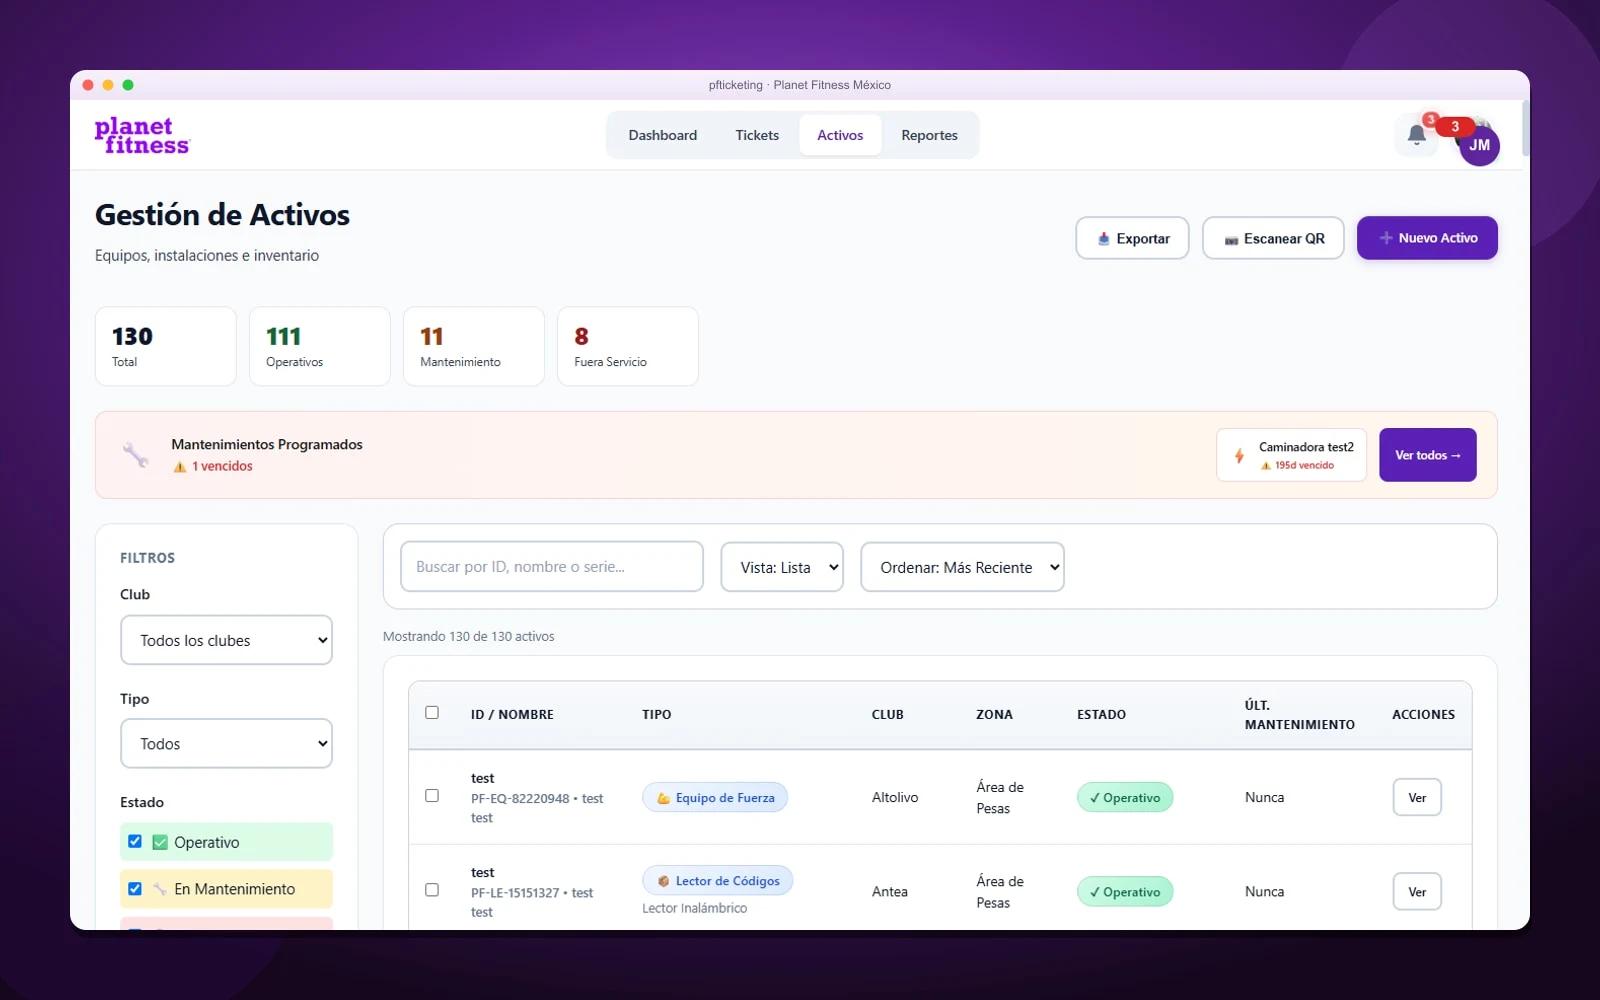1600x1000 pixels.
Task: Click the Mostrando 130 de 130 activos text
Action: point(469,636)
